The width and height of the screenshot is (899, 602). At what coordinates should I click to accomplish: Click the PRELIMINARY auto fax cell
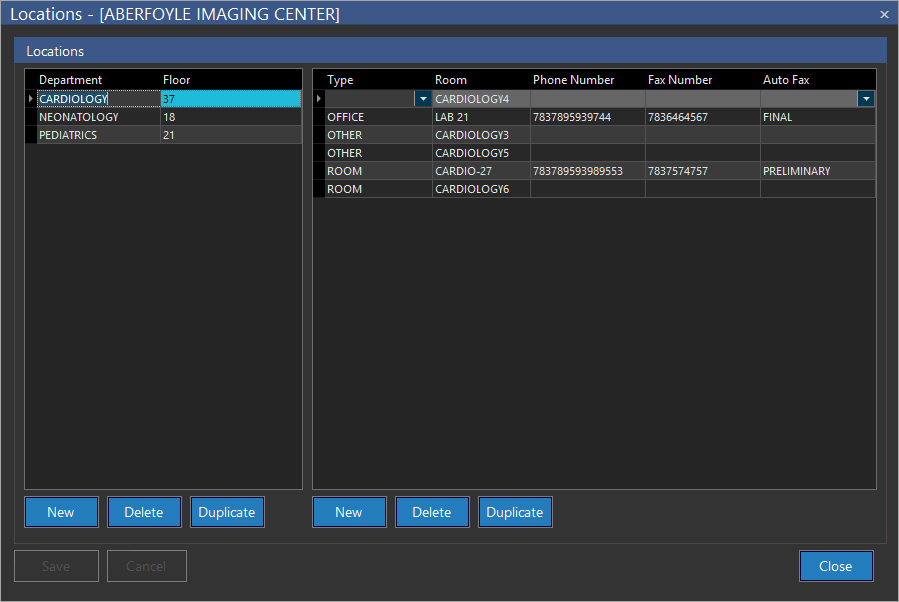click(x=797, y=171)
